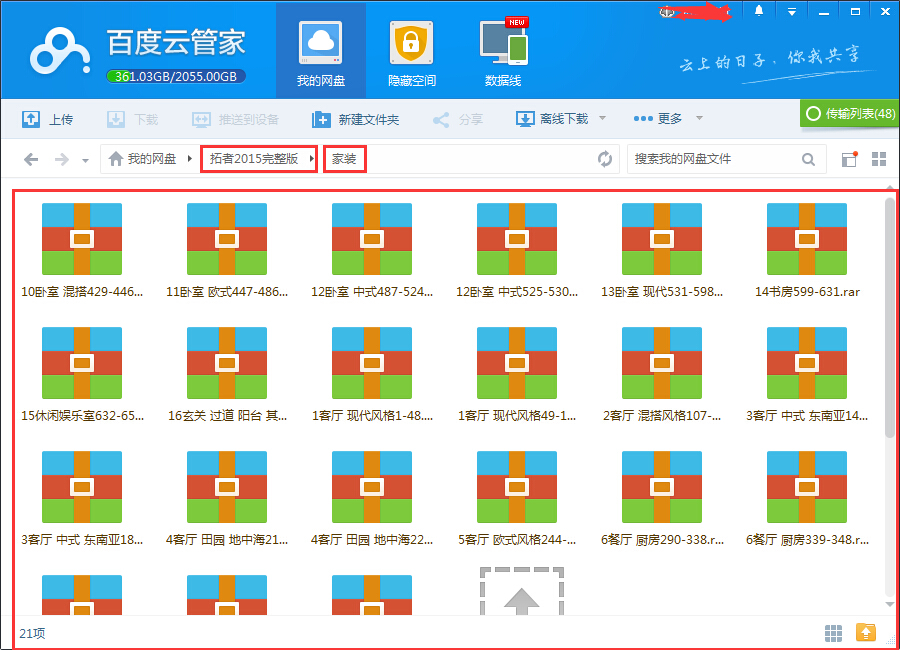Screen dimensions: 900x650
Task: Select the file 13卧室 现代531-598
Action: coord(662,250)
